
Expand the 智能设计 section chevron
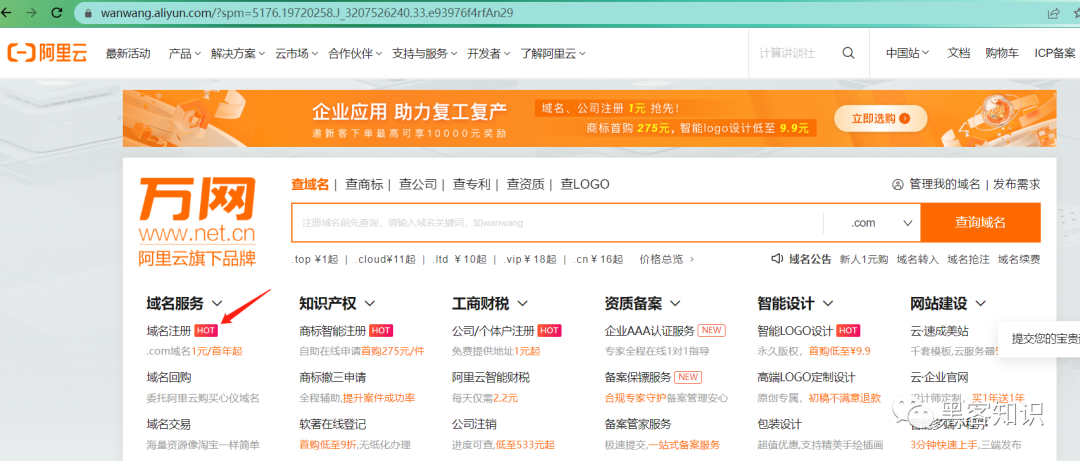click(x=828, y=303)
